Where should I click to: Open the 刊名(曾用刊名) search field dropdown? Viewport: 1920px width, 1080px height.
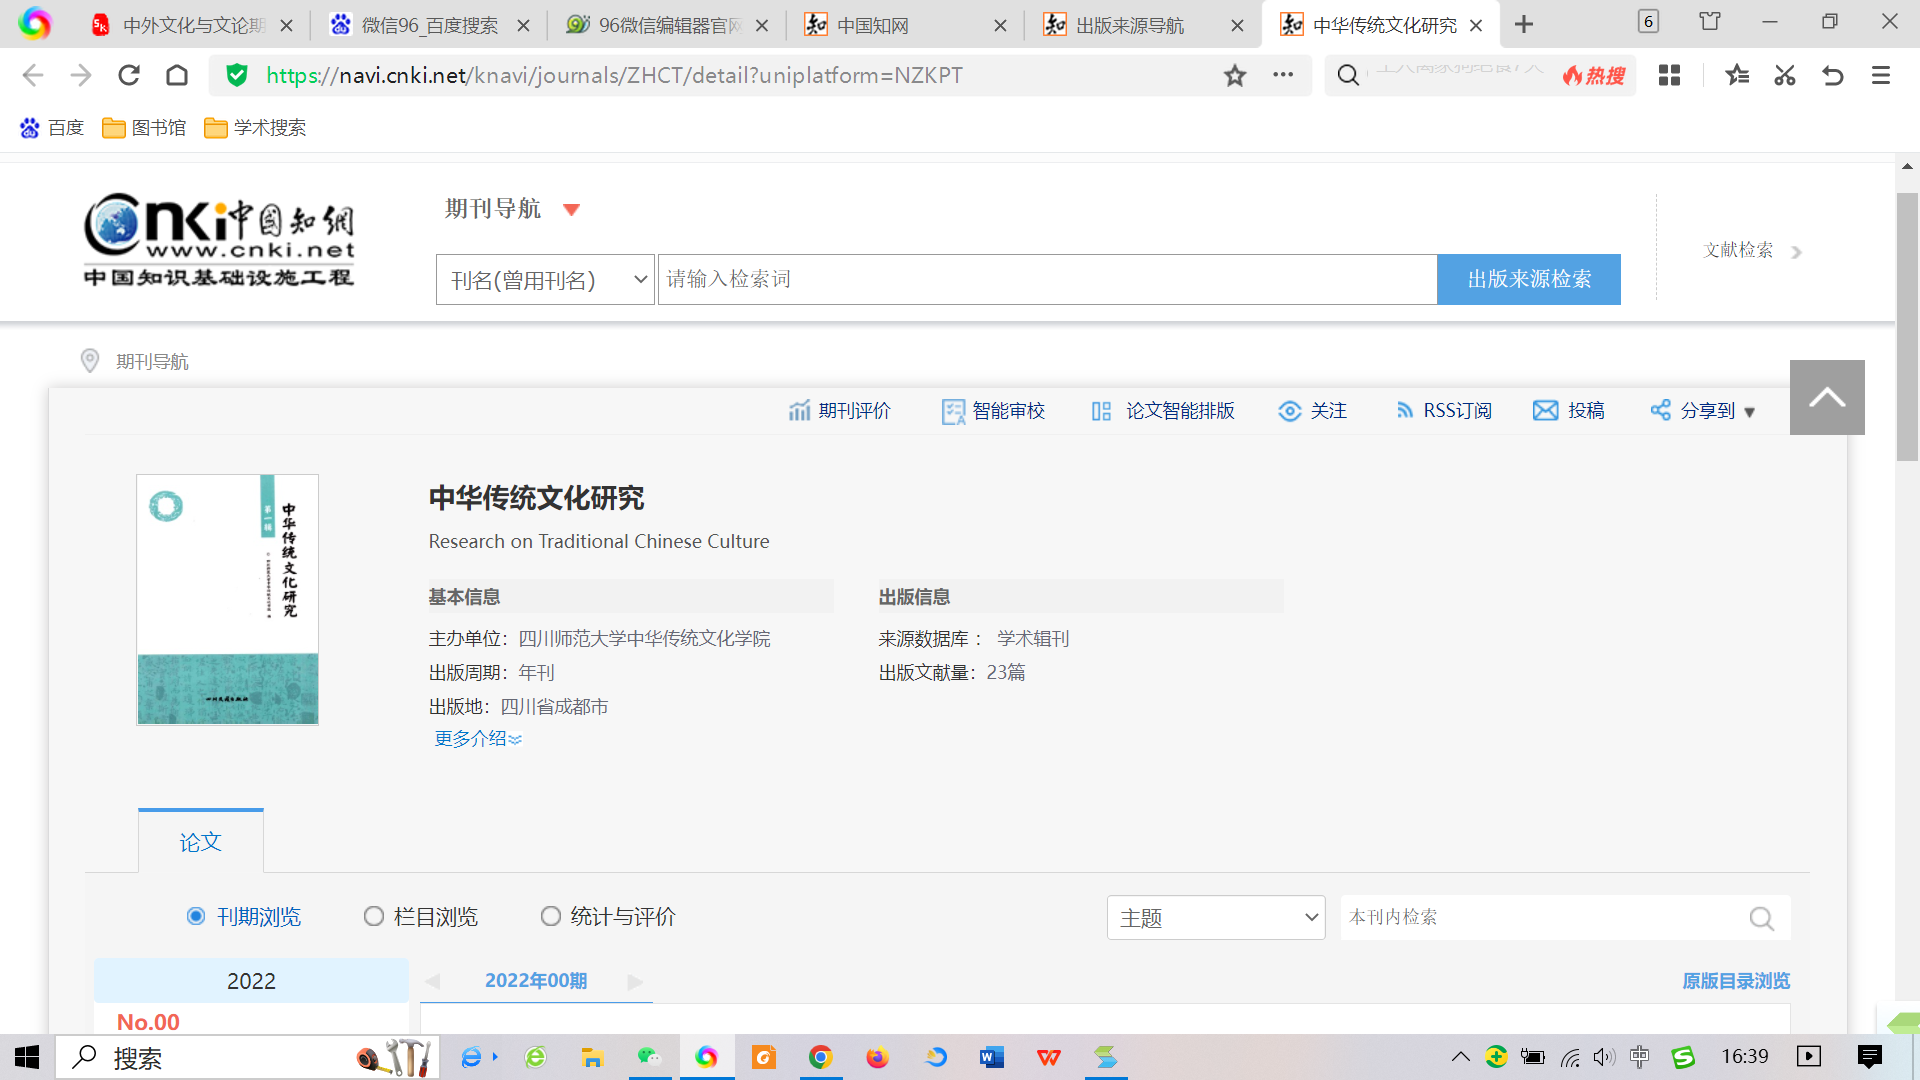(545, 280)
